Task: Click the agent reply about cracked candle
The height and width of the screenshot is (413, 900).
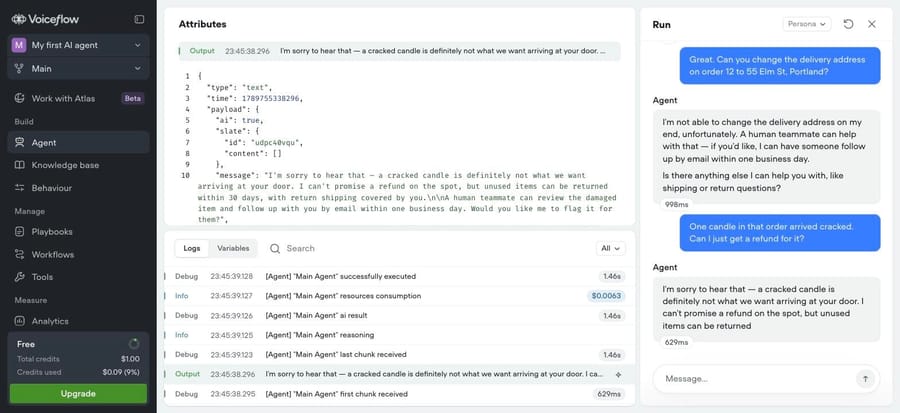Action: pos(767,308)
